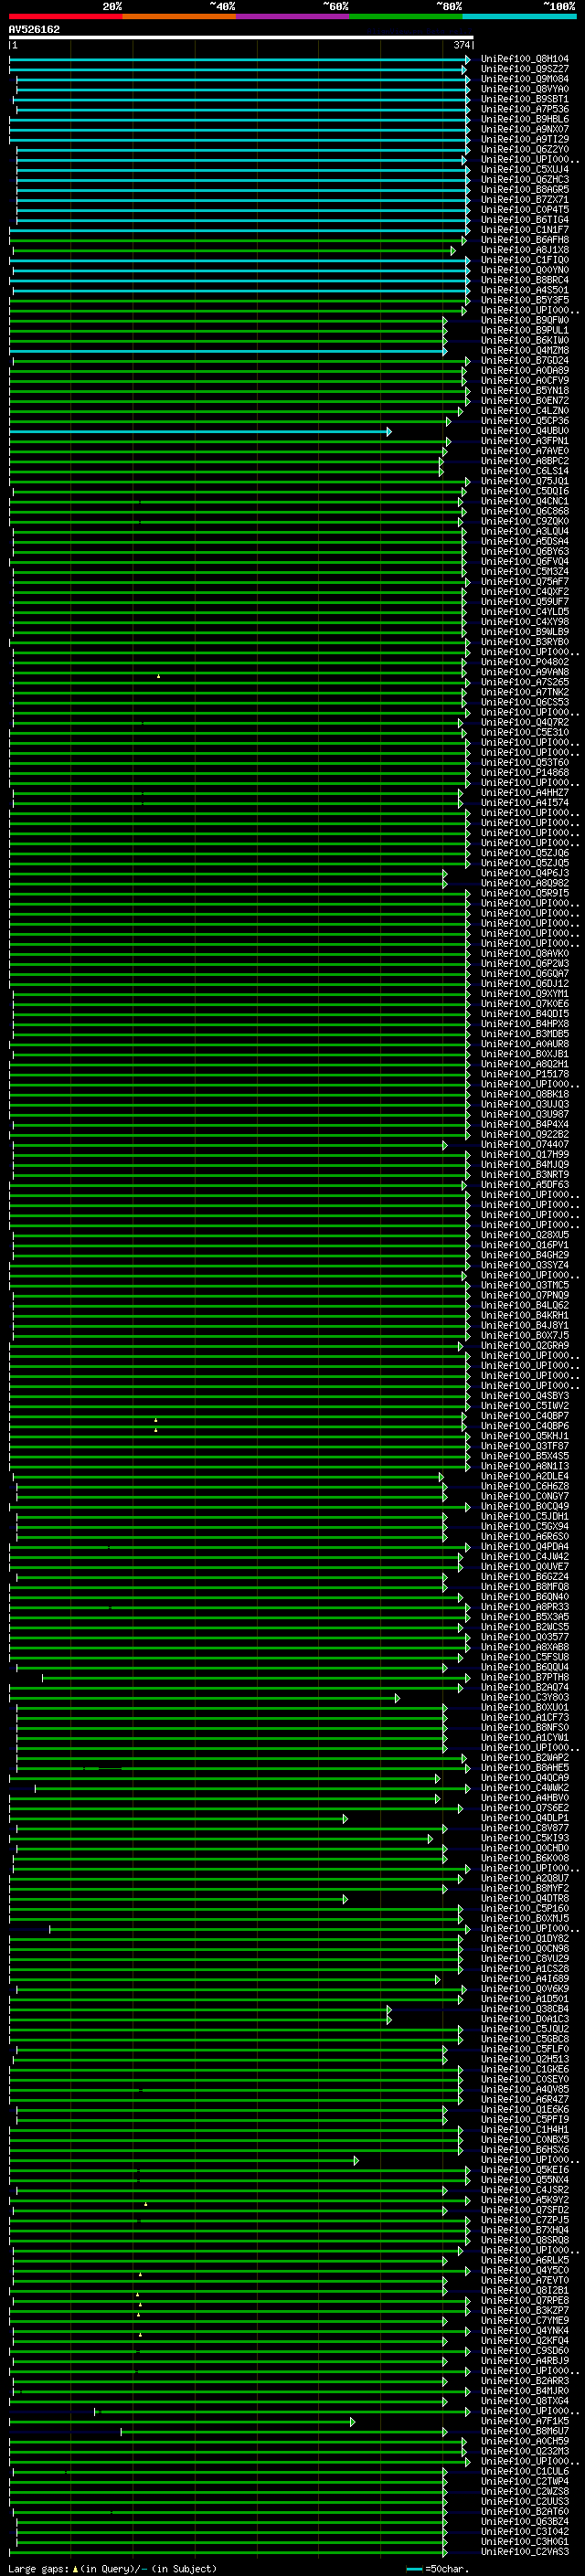Image resolution: width=585 pixels, height=2576 pixels.
Task: Select the UniRef100_Q5CP36 label
Action: point(524,421)
